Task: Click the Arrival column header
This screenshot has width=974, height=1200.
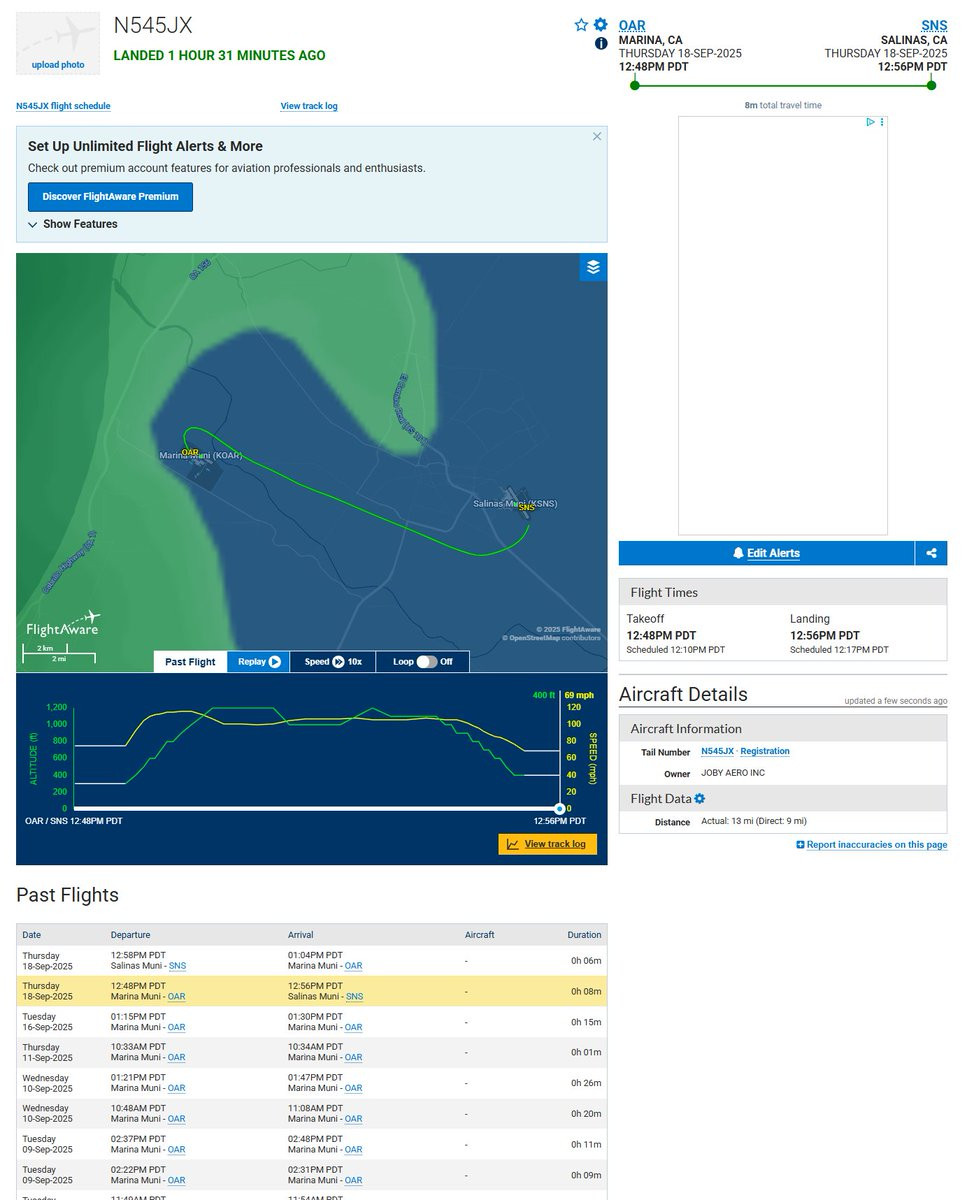Action: [301, 935]
